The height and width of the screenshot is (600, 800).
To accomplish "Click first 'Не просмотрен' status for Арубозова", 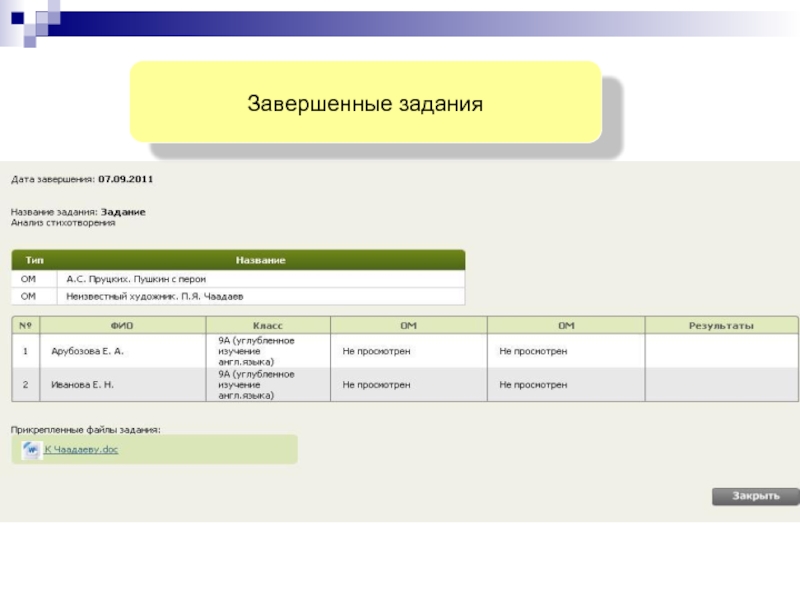I will coord(376,351).
